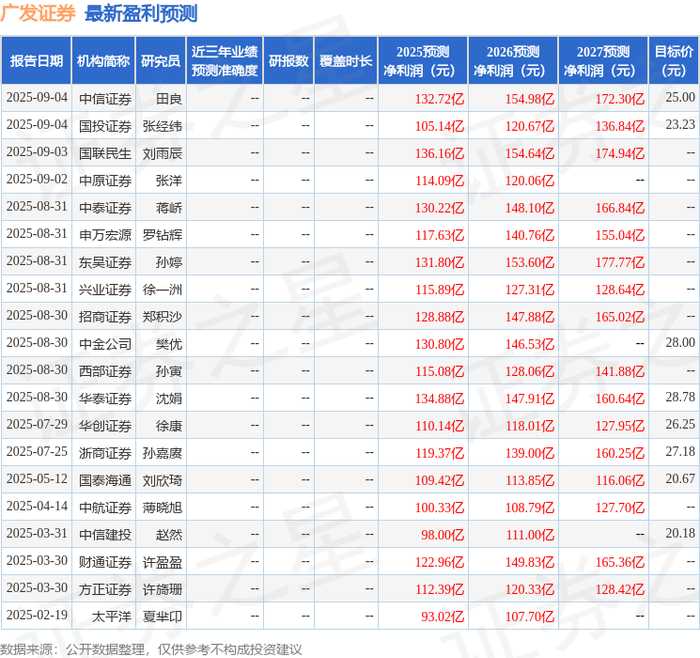This screenshot has height=658, width=700.
Task: Click the 139.00亿 profit value
Action: click(530, 453)
